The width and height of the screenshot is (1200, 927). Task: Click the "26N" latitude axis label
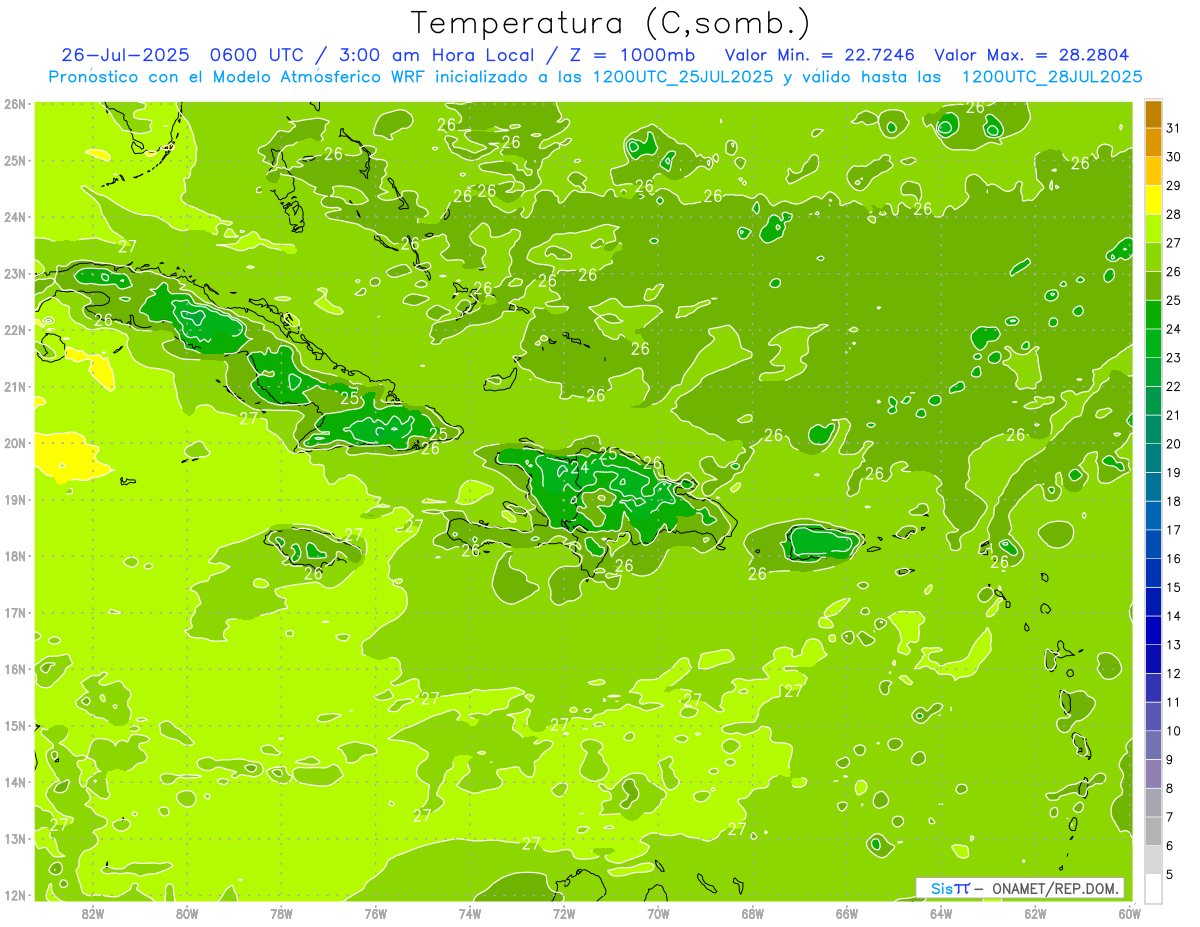[15, 104]
